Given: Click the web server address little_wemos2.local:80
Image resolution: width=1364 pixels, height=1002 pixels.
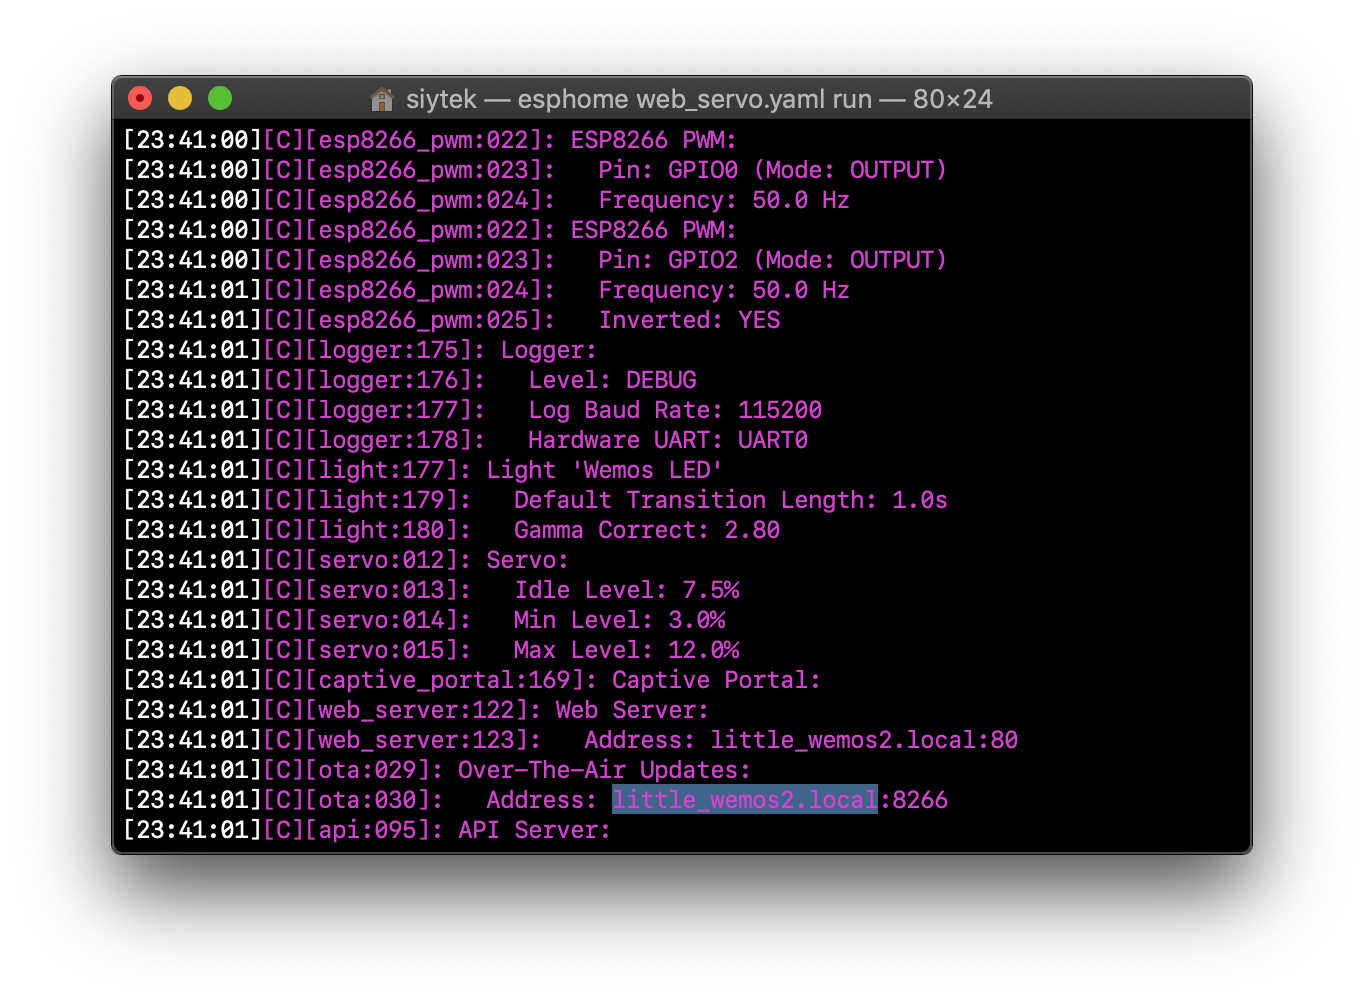Looking at the screenshot, I should click(x=863, y=740).
